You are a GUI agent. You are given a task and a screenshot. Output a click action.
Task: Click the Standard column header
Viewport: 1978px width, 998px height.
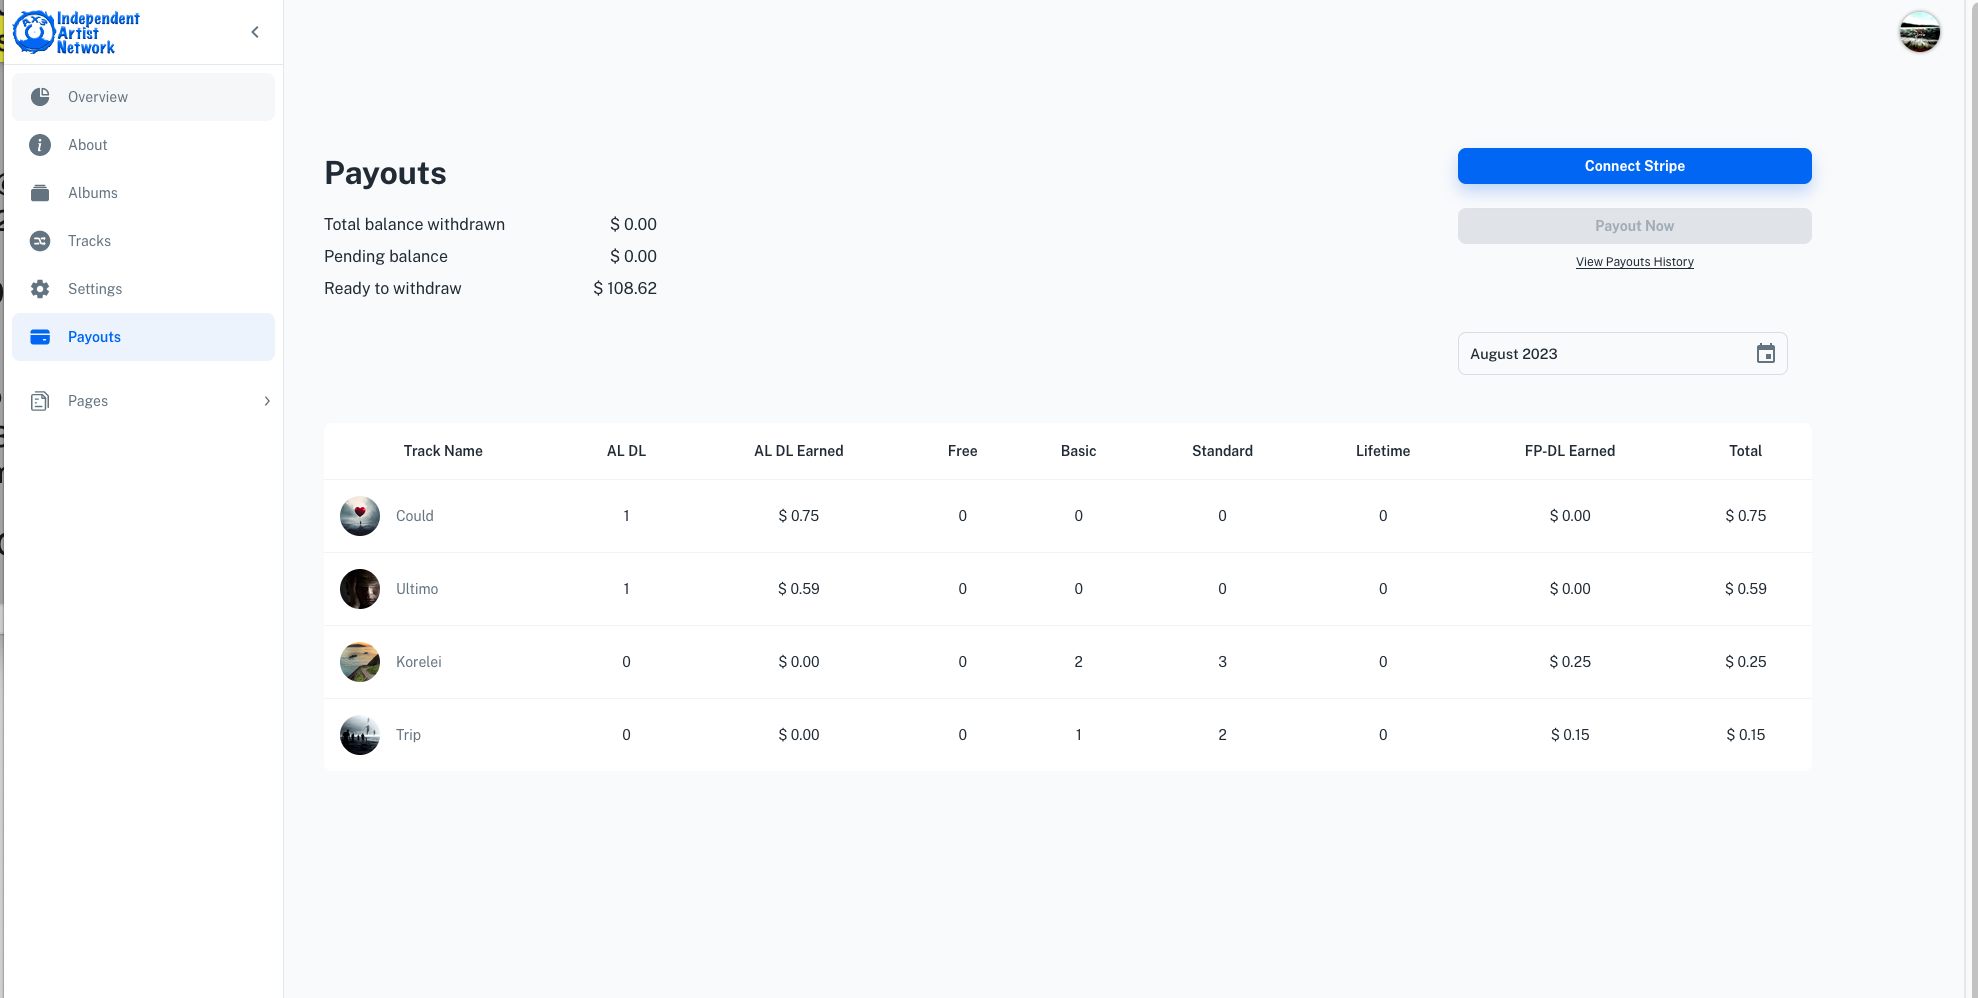point(1222,451)
